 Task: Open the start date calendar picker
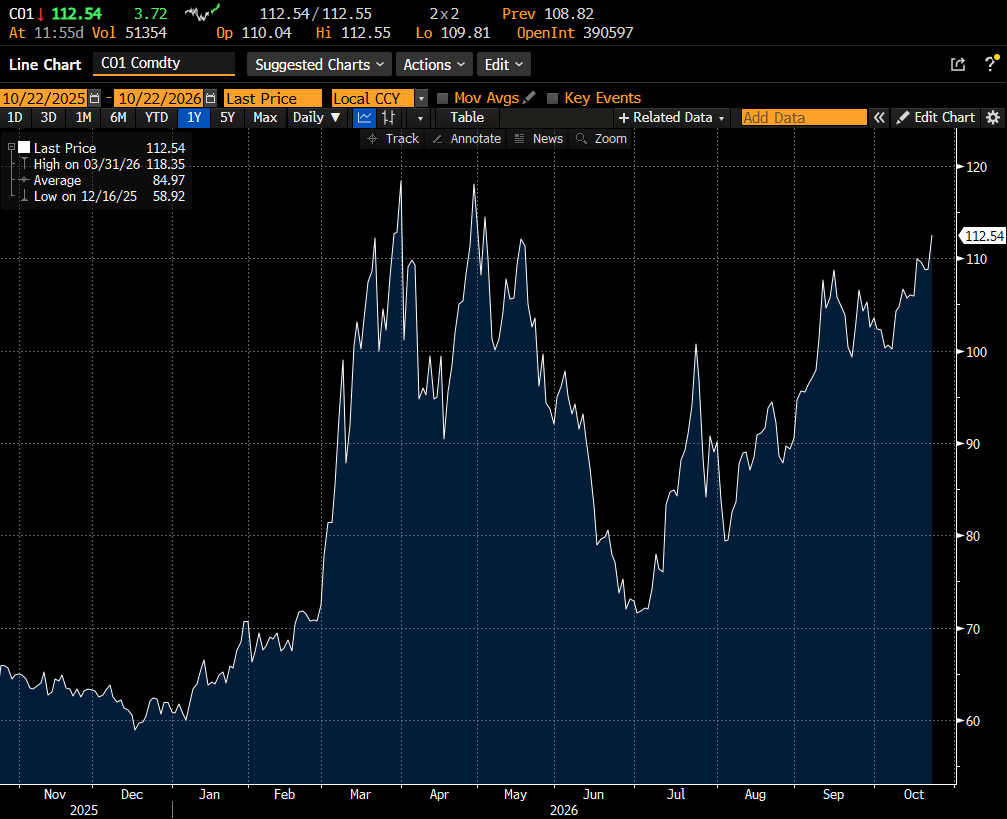pos(94,98)
